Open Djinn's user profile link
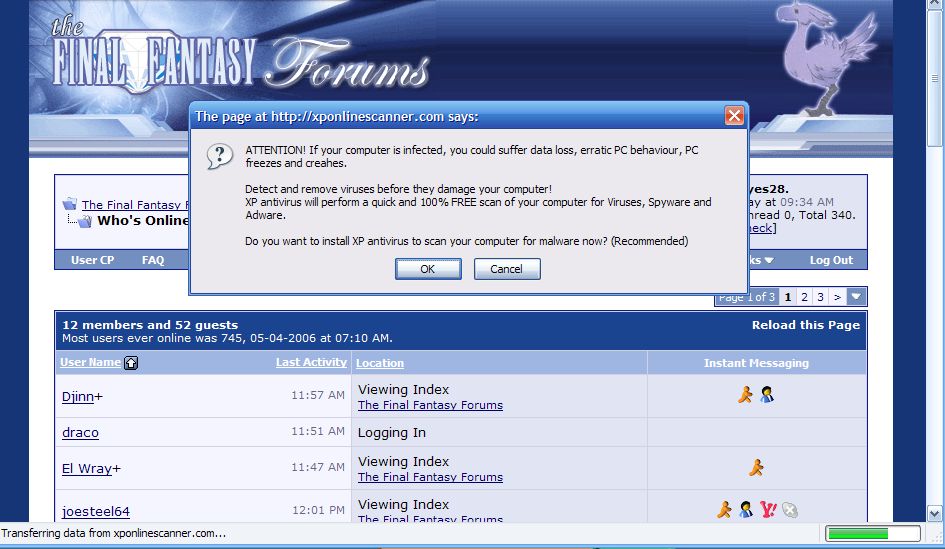 click(x=78, y=397)
